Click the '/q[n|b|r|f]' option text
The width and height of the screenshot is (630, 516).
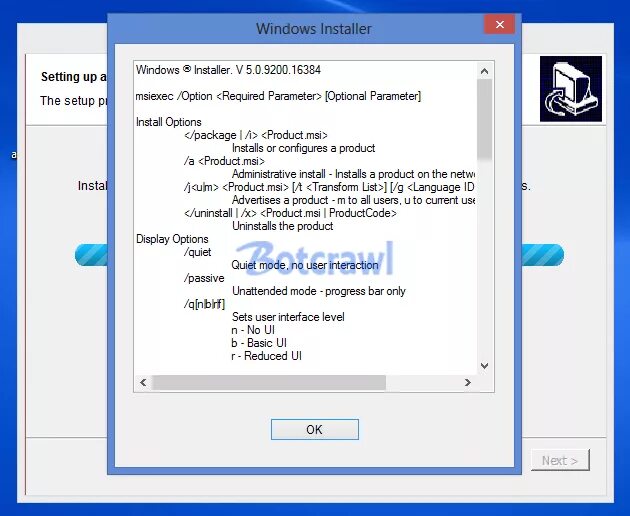(205, 304)
